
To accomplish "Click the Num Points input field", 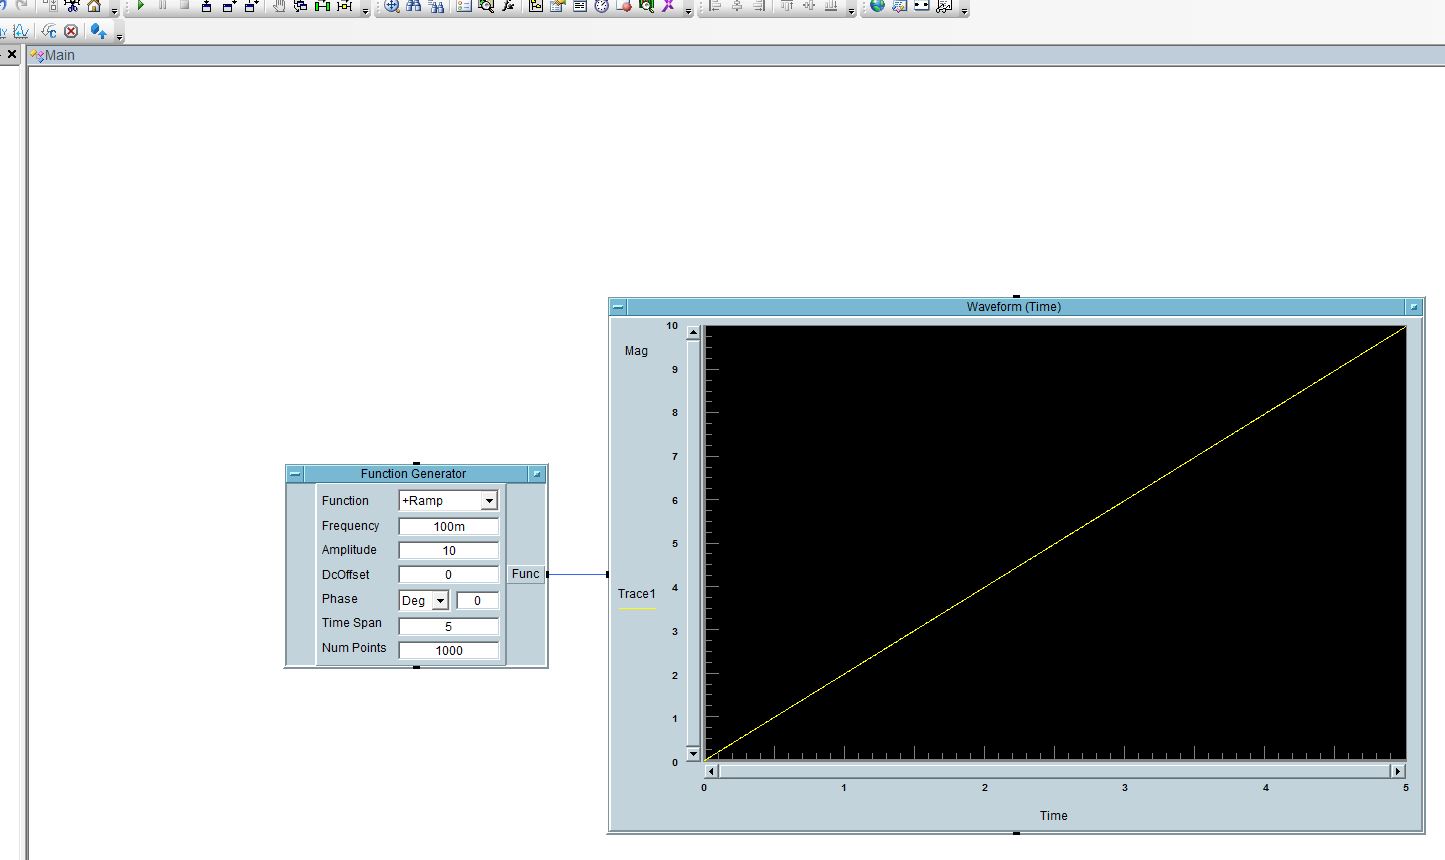I will point(448,650).
